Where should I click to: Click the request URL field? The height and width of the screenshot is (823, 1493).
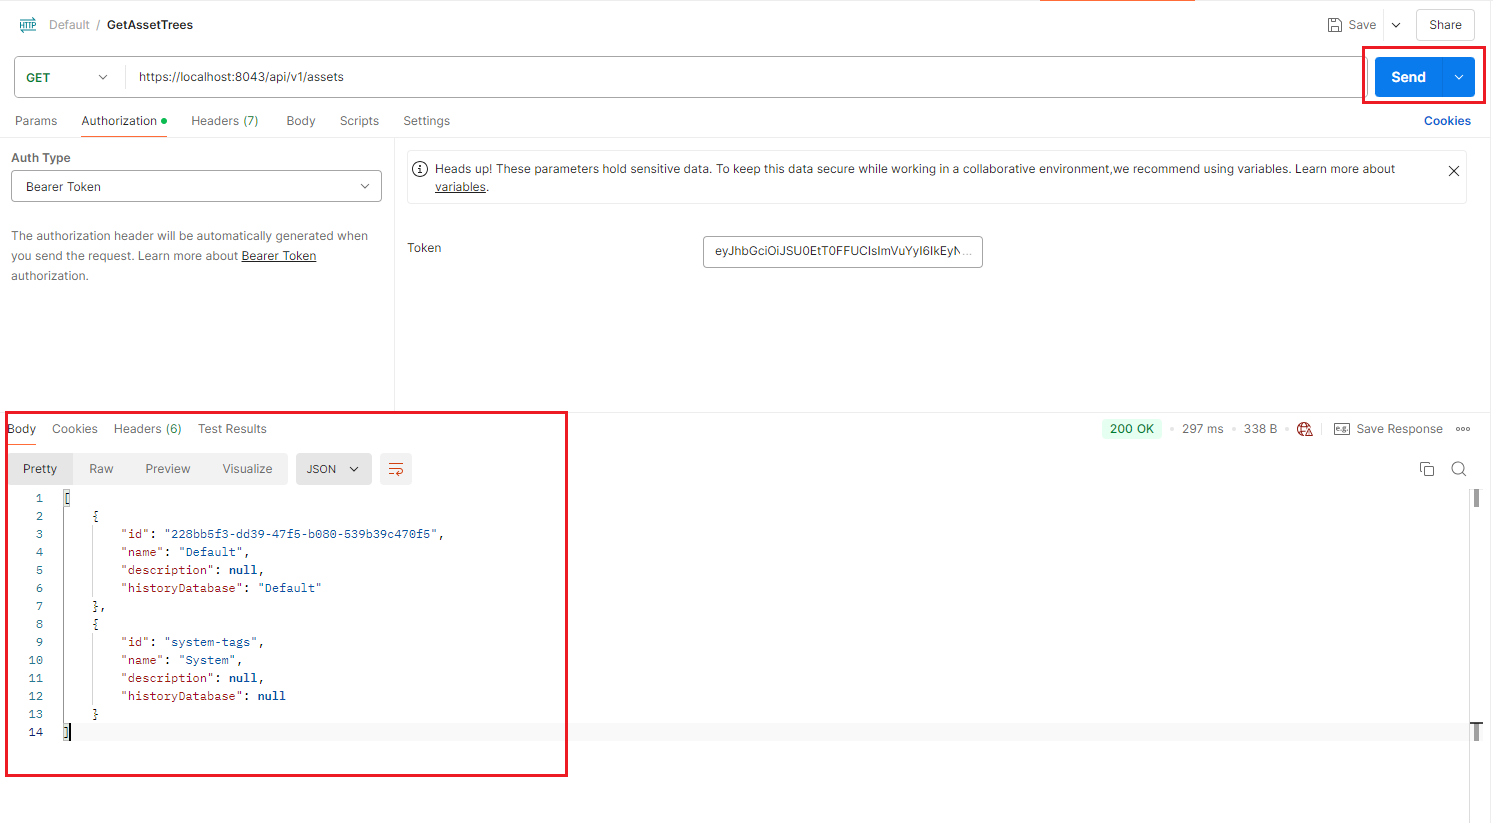(x=740, y=77)
